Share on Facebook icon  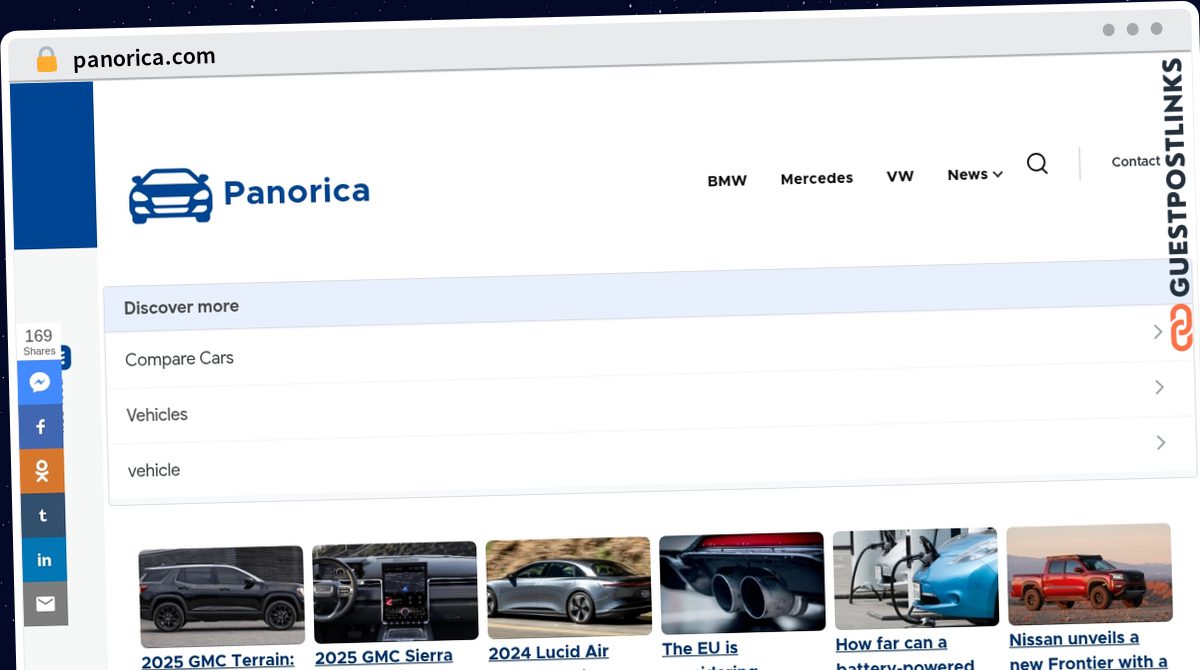point(41,427)
